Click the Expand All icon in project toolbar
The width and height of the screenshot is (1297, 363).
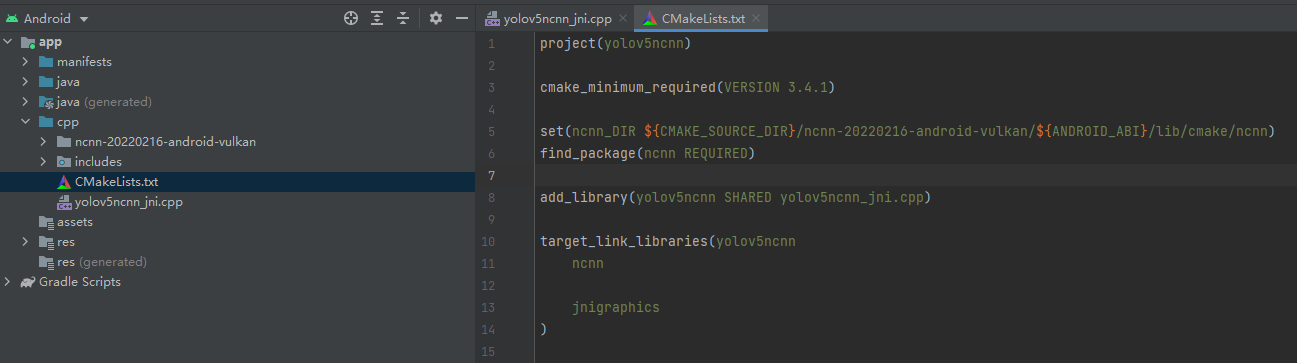point(377,18)
